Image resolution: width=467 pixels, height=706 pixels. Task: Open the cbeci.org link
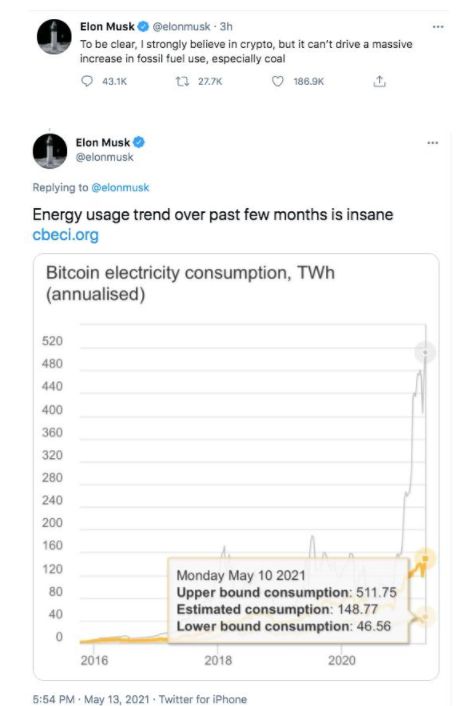click(x=65, y=235)
